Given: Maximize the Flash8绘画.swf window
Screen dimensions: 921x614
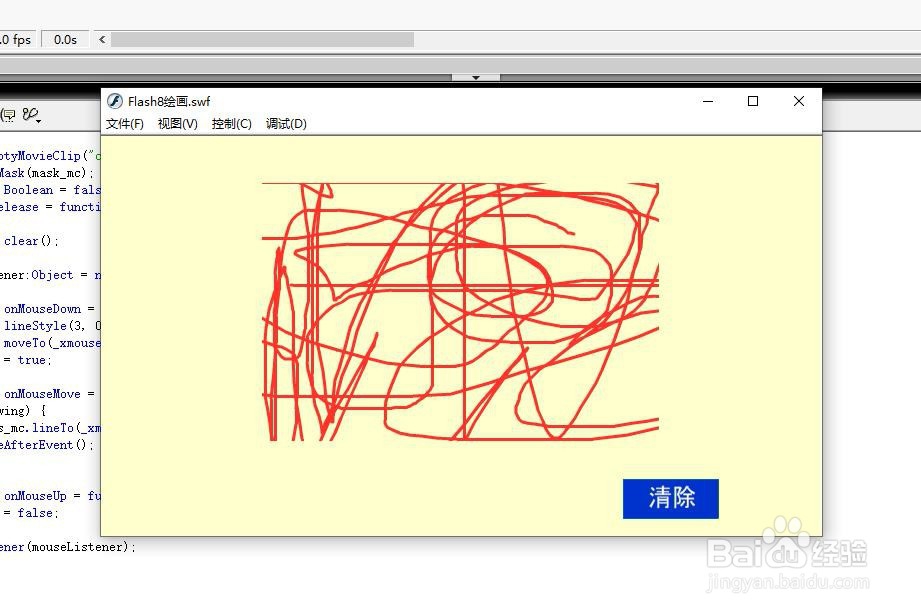Looking at the screenshot, I should coord(752,101).
